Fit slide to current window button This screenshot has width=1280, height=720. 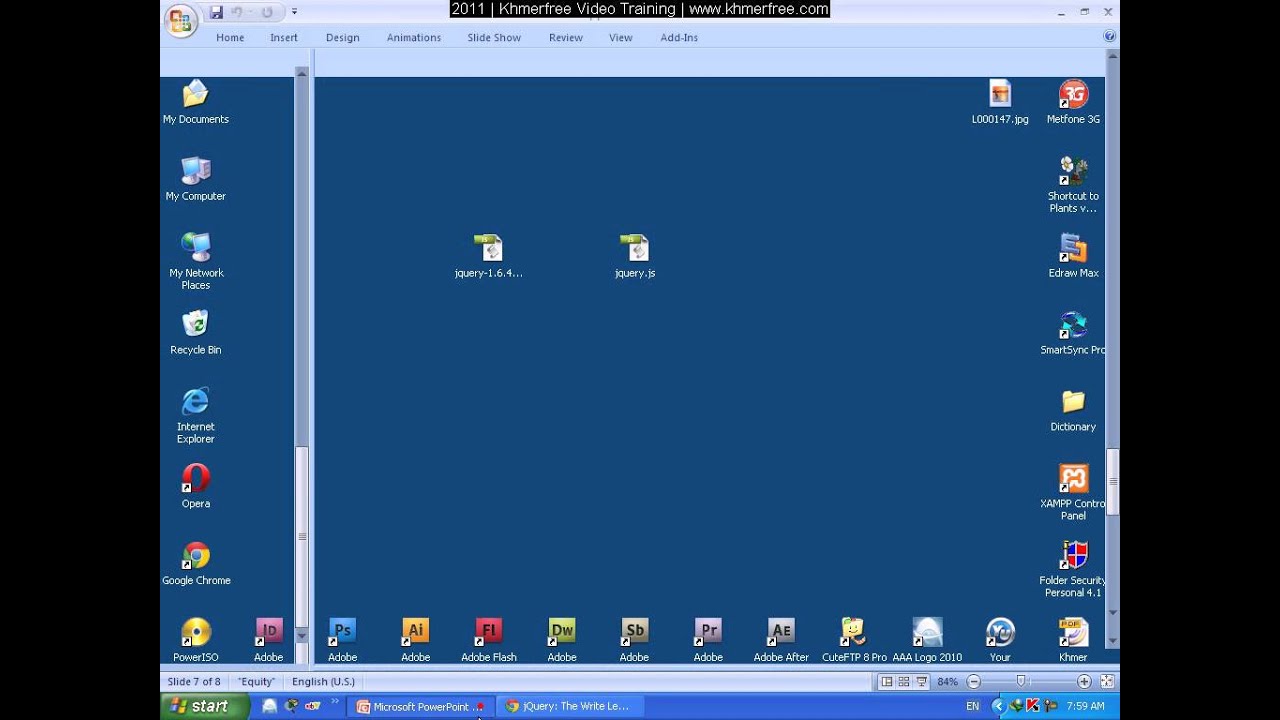[x=1107, y=681]
